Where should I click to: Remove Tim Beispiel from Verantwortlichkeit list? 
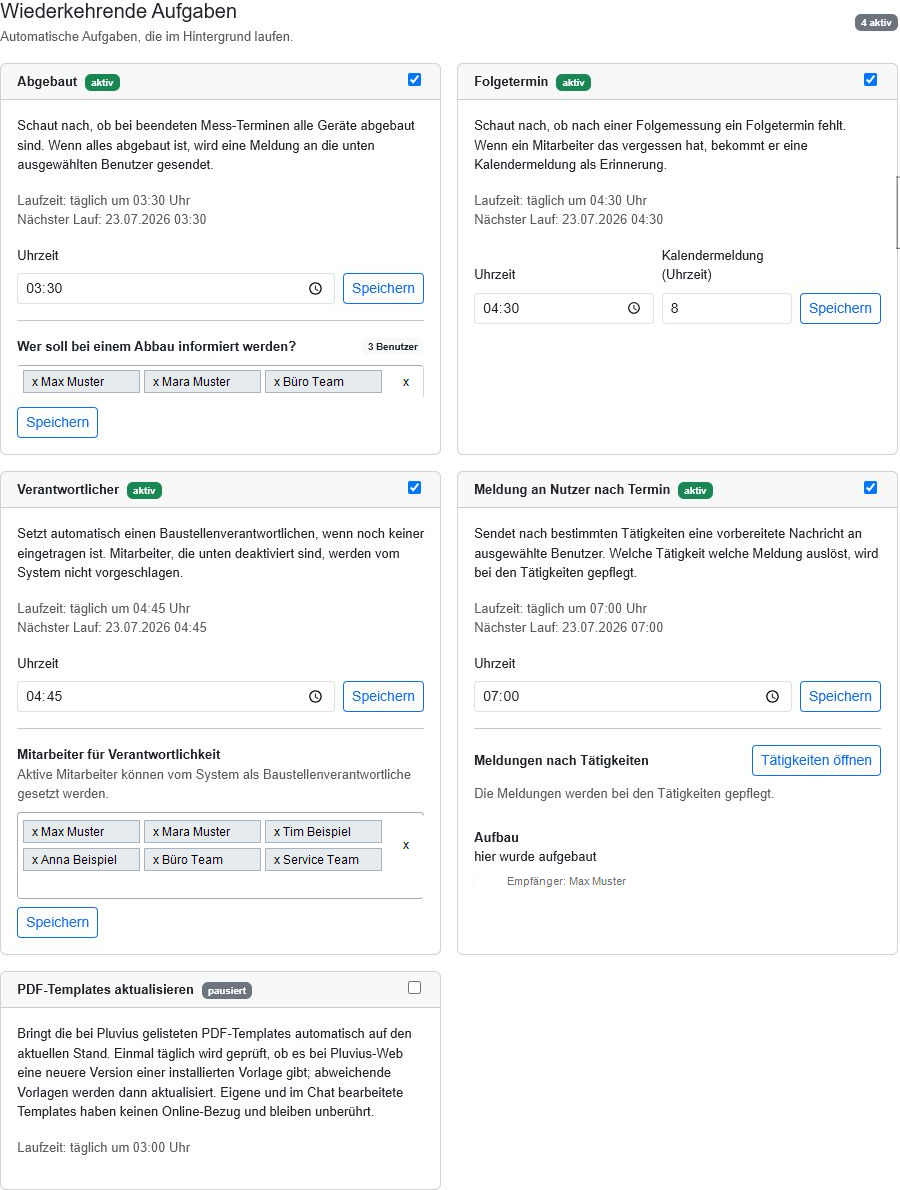pyautogui.click(x=277, y=832)
